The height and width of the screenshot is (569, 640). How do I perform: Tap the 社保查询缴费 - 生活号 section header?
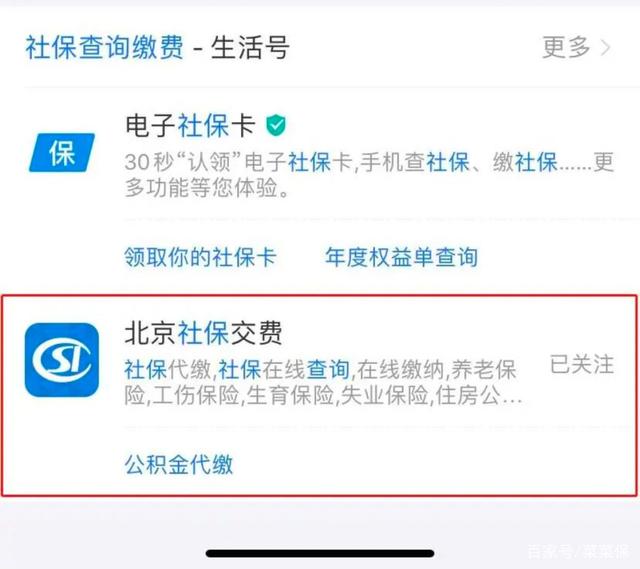click(158, 48)
